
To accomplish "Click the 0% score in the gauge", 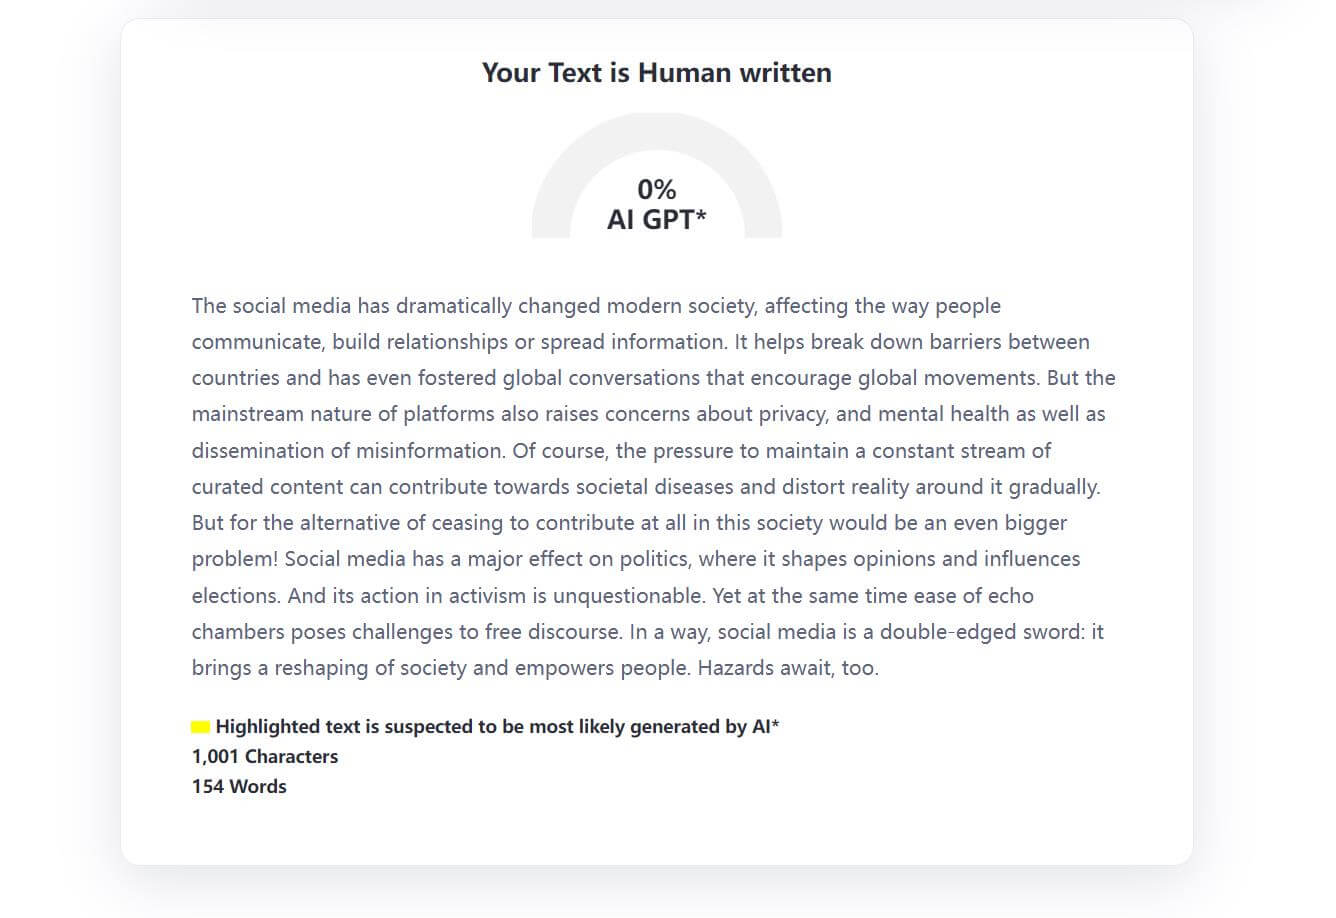I will point(656,189).
